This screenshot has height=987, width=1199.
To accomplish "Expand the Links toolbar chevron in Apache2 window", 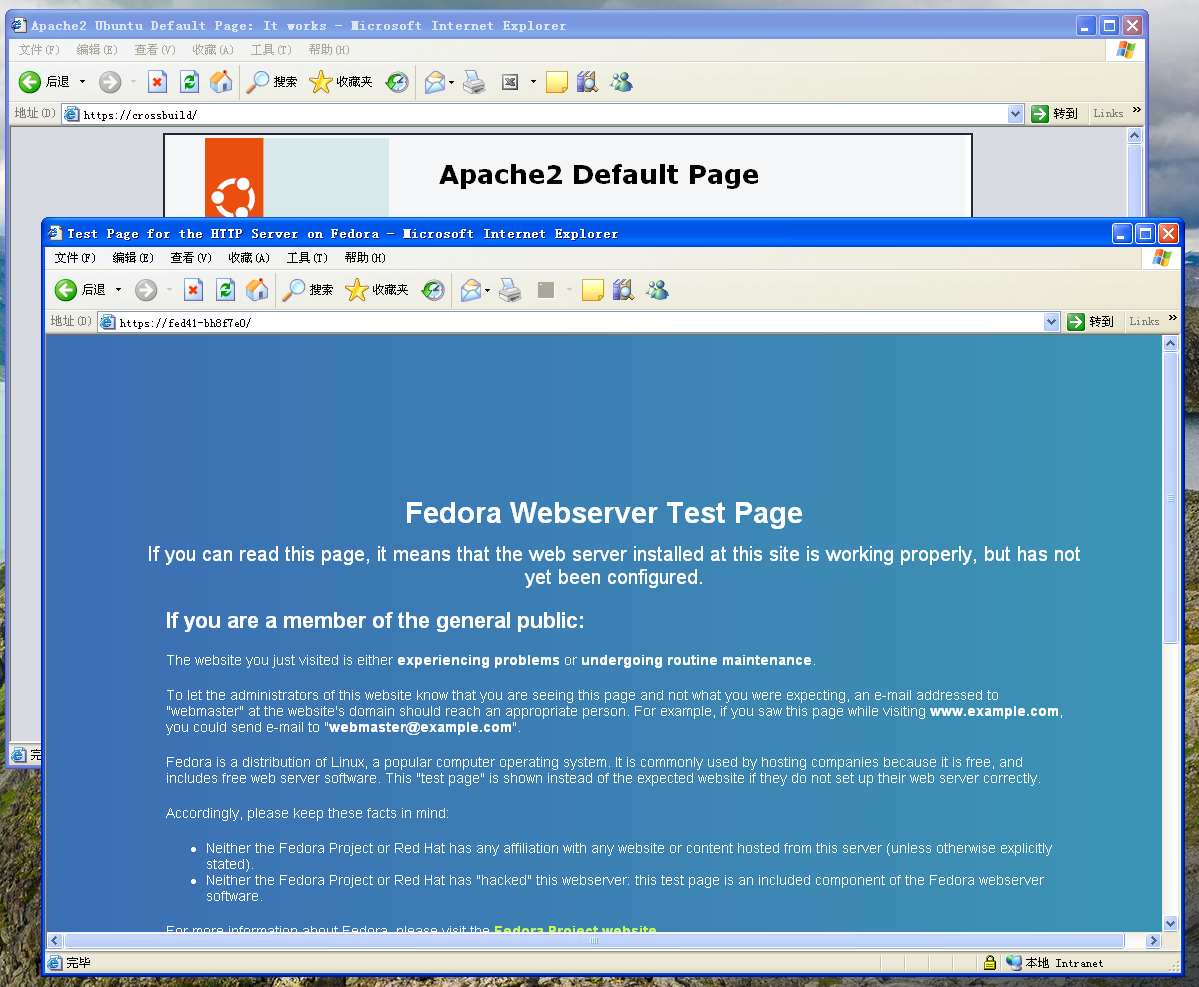I will point(1137,110).
